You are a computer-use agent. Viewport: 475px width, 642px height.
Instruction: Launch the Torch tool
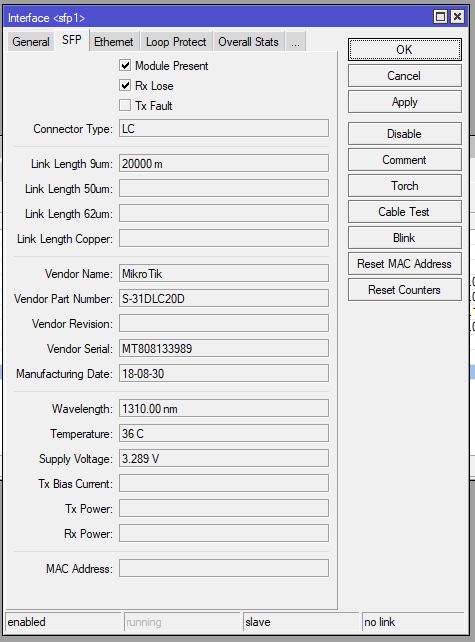[x=405, y=186]
